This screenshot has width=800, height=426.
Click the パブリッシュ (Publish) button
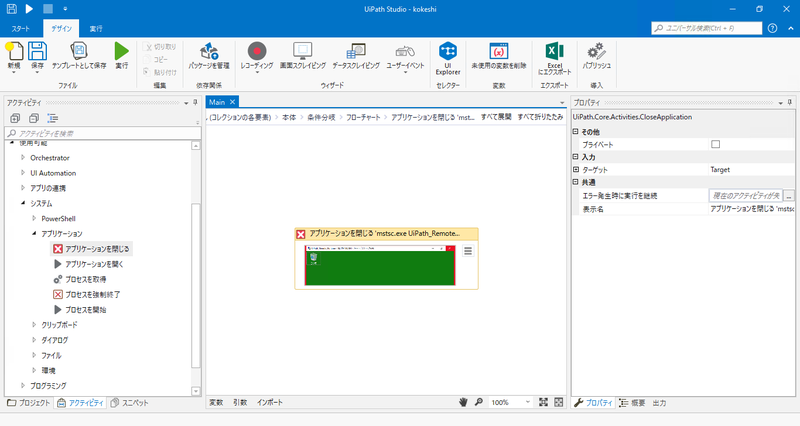click(x=596, y=56)
